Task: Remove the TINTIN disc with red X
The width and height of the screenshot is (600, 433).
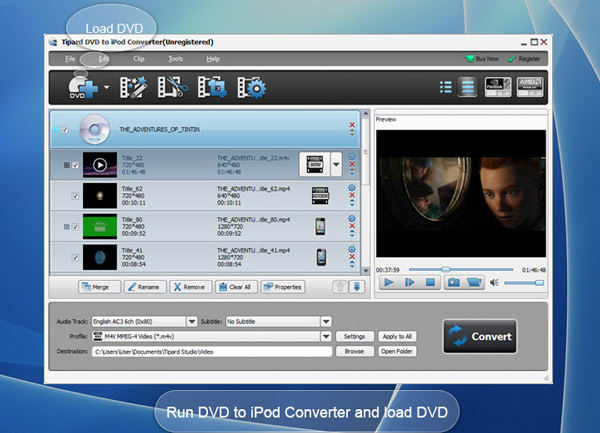Action: pos(352,125)
